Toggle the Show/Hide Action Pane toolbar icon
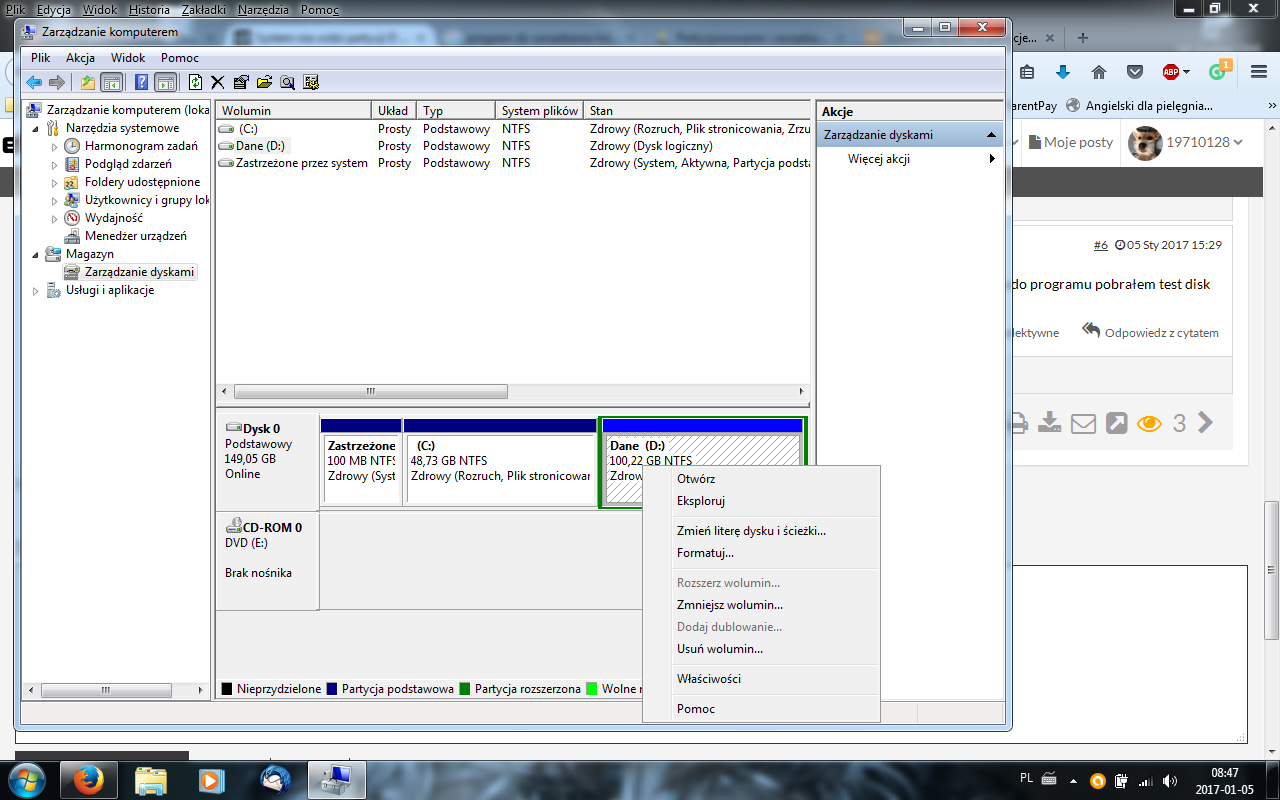Viewport: 1280px width, 800px height. (x=166, y=82)
